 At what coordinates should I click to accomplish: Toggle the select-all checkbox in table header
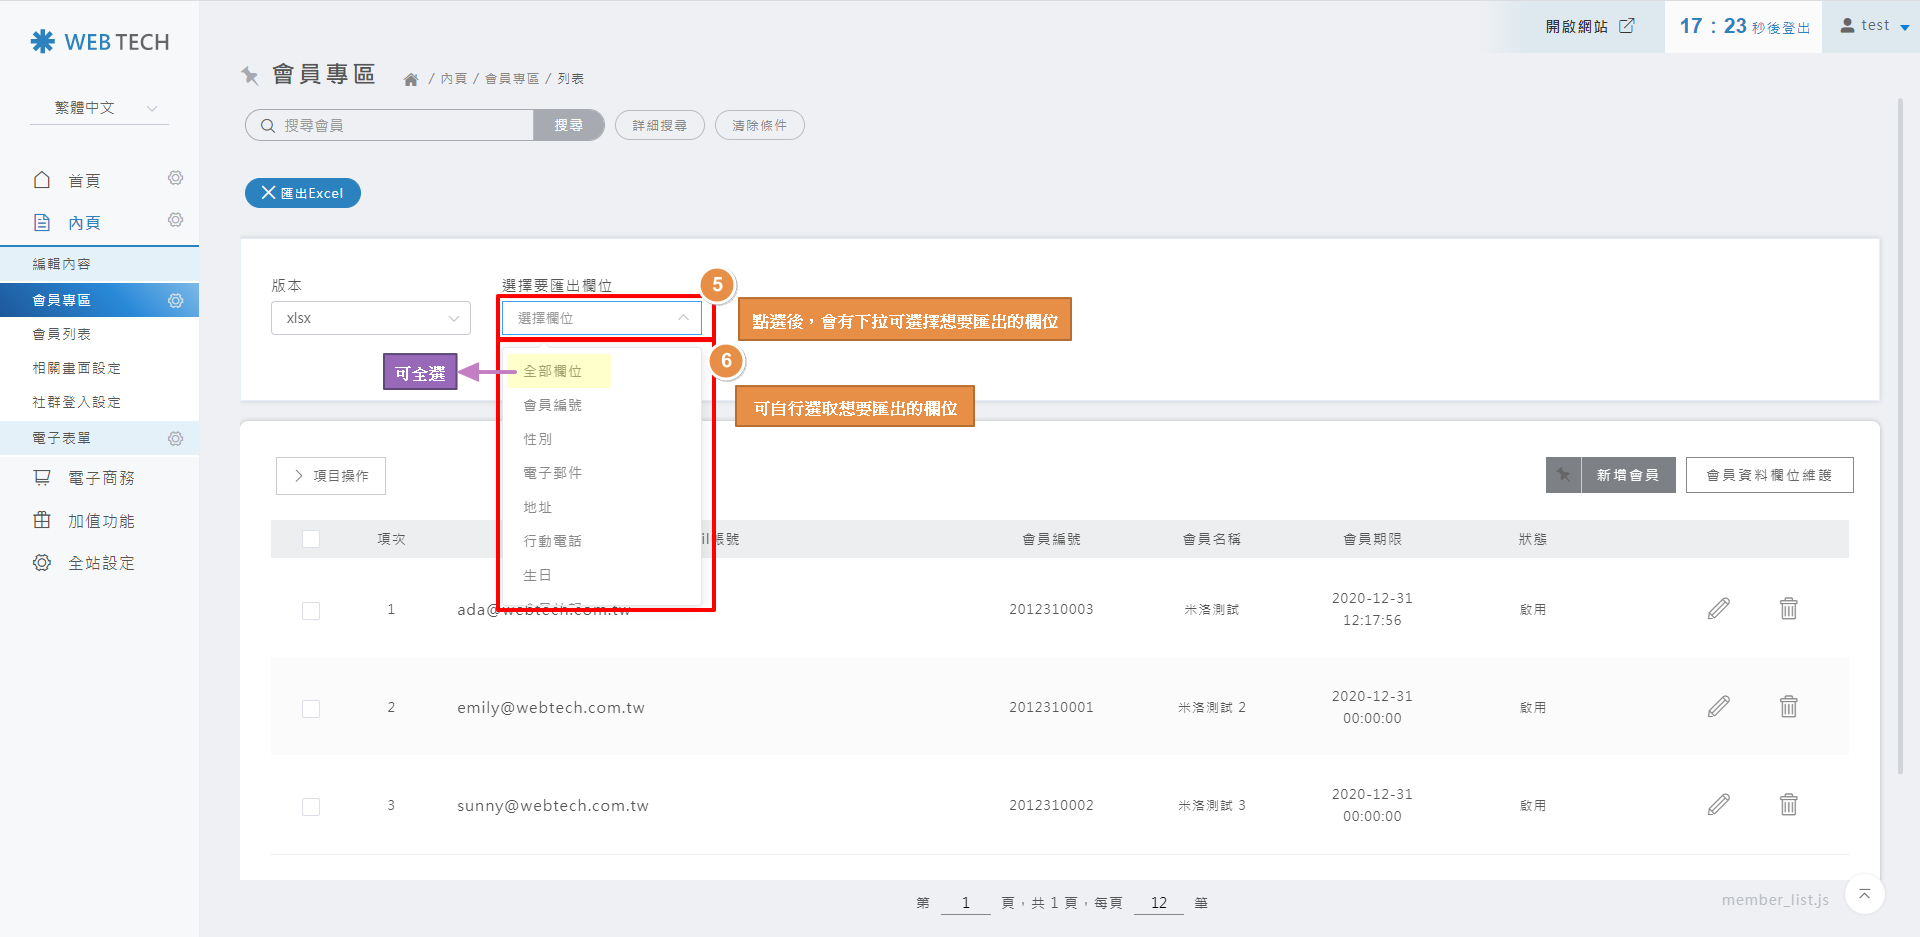coord(311,539)
